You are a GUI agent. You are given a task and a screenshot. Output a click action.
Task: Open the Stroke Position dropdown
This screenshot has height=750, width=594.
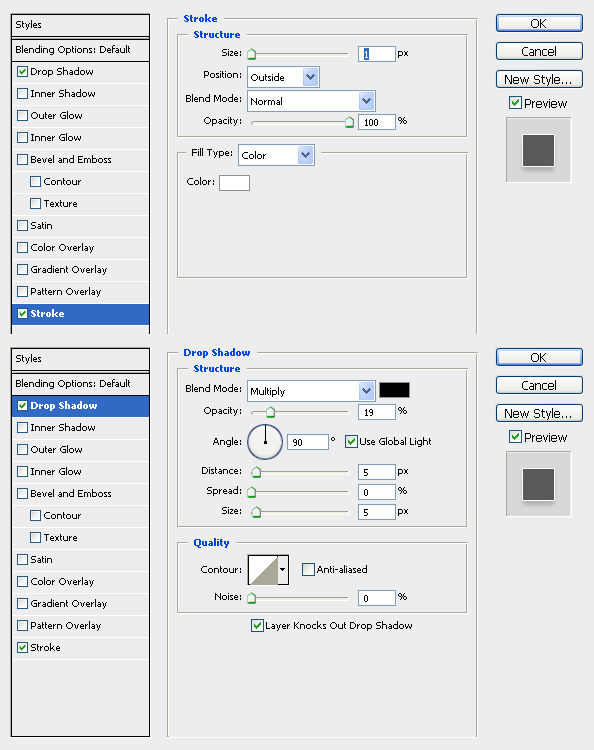tap(283, 77)
